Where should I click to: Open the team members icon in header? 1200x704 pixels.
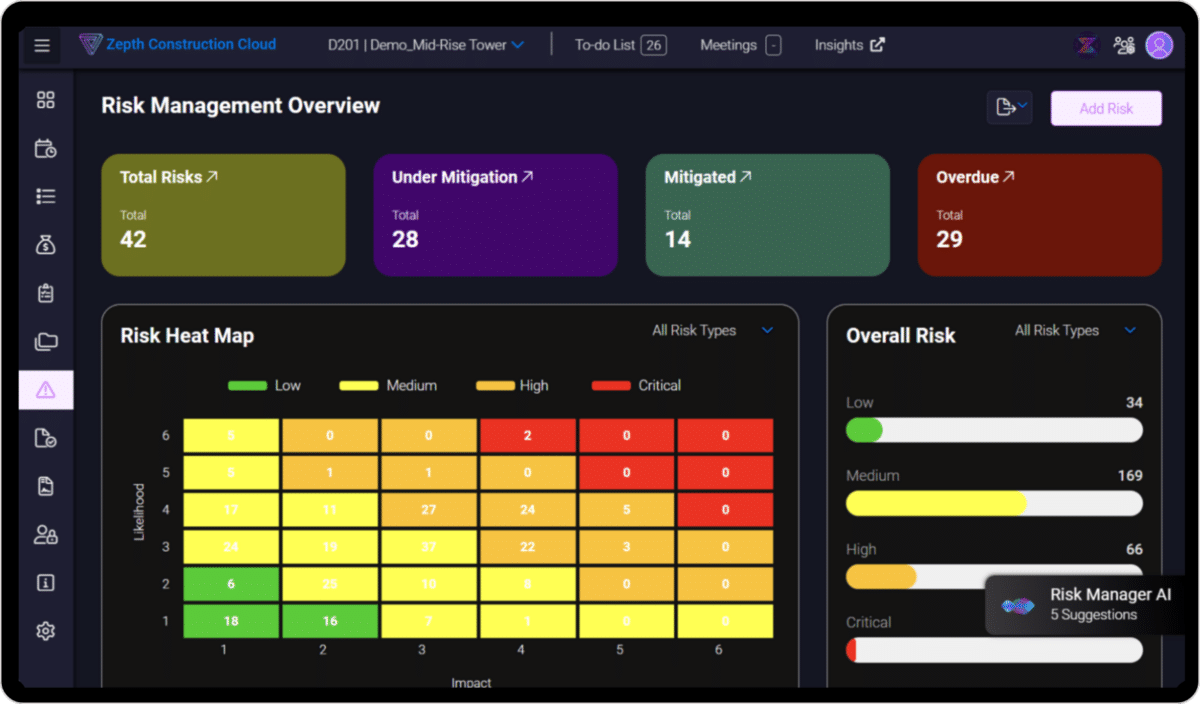[x=1123, y=45]
